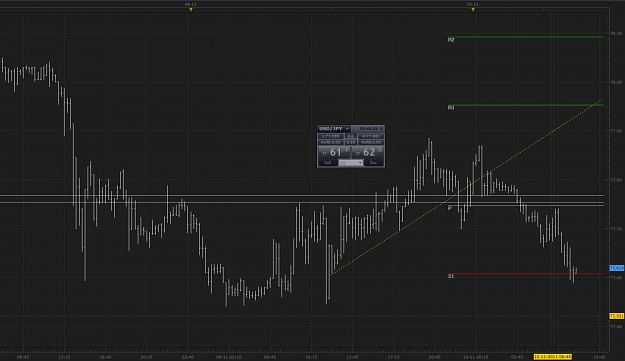This screenshot has height=361, width=625.
Task: Click the high price field in quote widget
Action: (371, 136)
